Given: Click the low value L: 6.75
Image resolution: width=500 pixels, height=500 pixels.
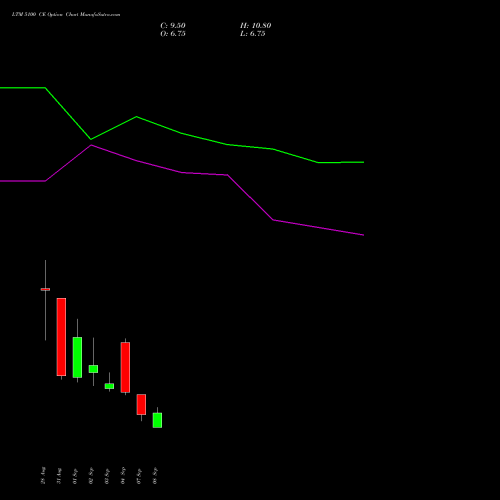Looking at the screenshot, I should tap(253, 34).
